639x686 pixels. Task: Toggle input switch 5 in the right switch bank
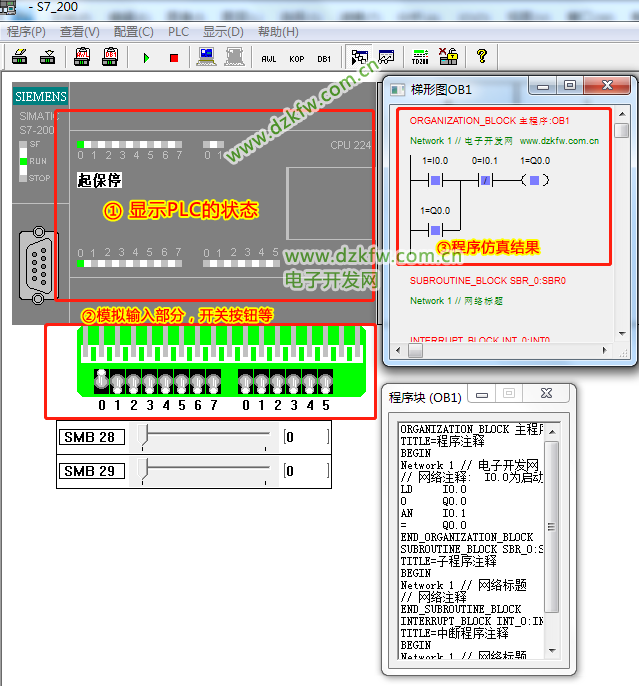click(324, 382)
